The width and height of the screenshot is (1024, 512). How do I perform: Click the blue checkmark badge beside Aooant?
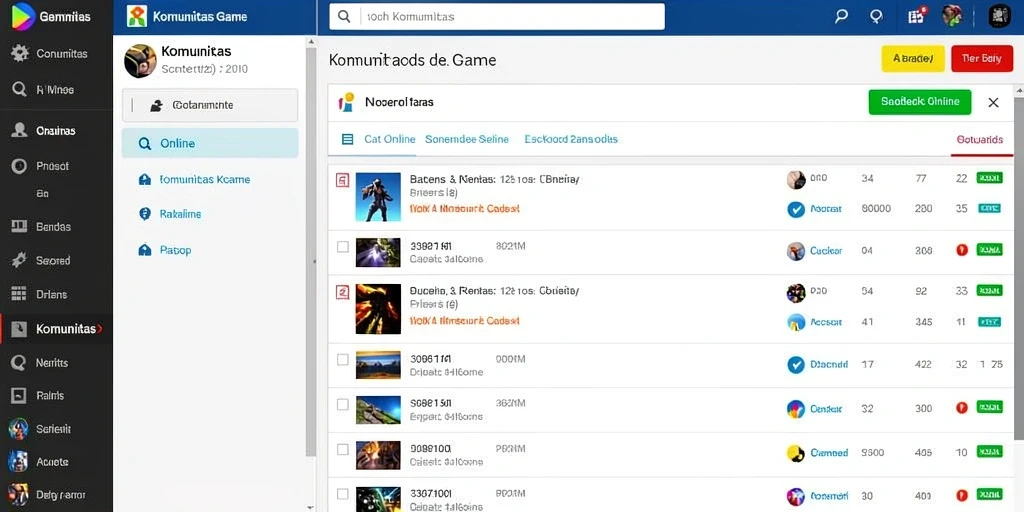[x=795, y=210]
